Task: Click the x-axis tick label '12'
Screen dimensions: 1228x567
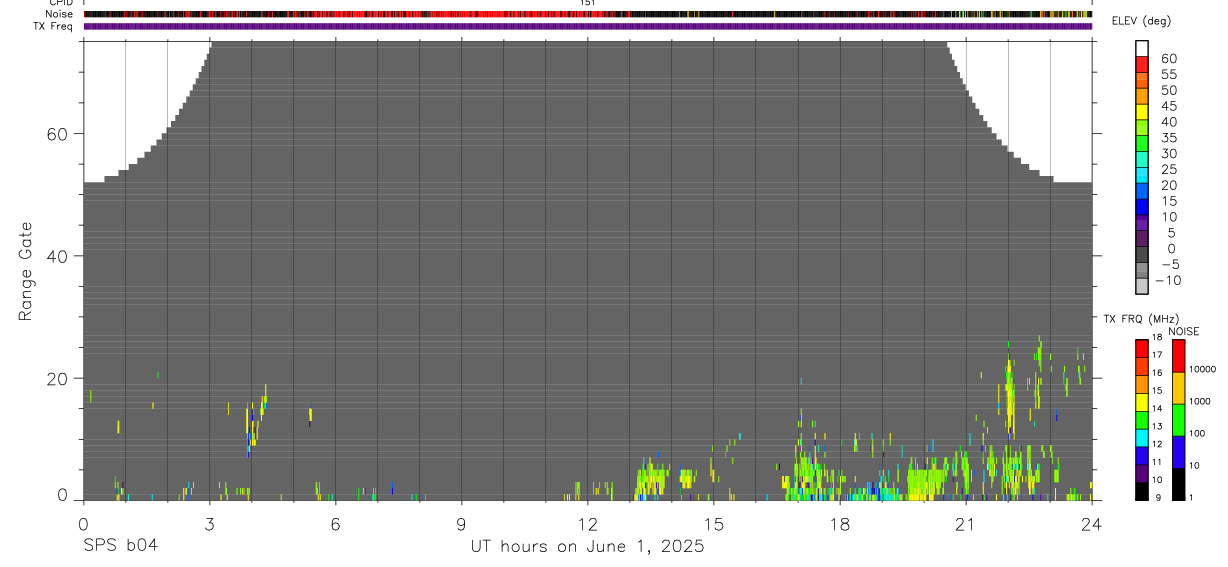Action: point(588,523)
